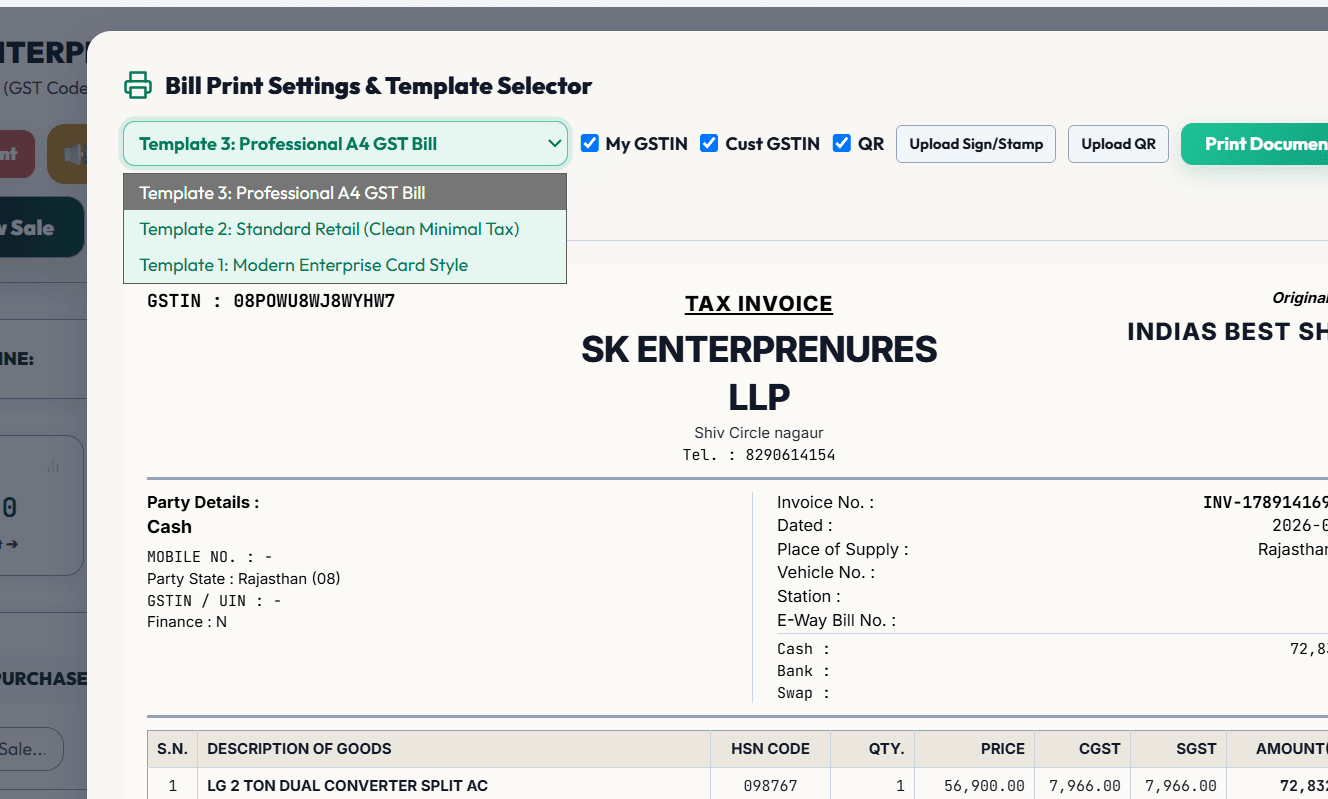Click the Upload Sign/Stamp button
This screenshot has height=799, width=1328.
(x=976, y=144)
